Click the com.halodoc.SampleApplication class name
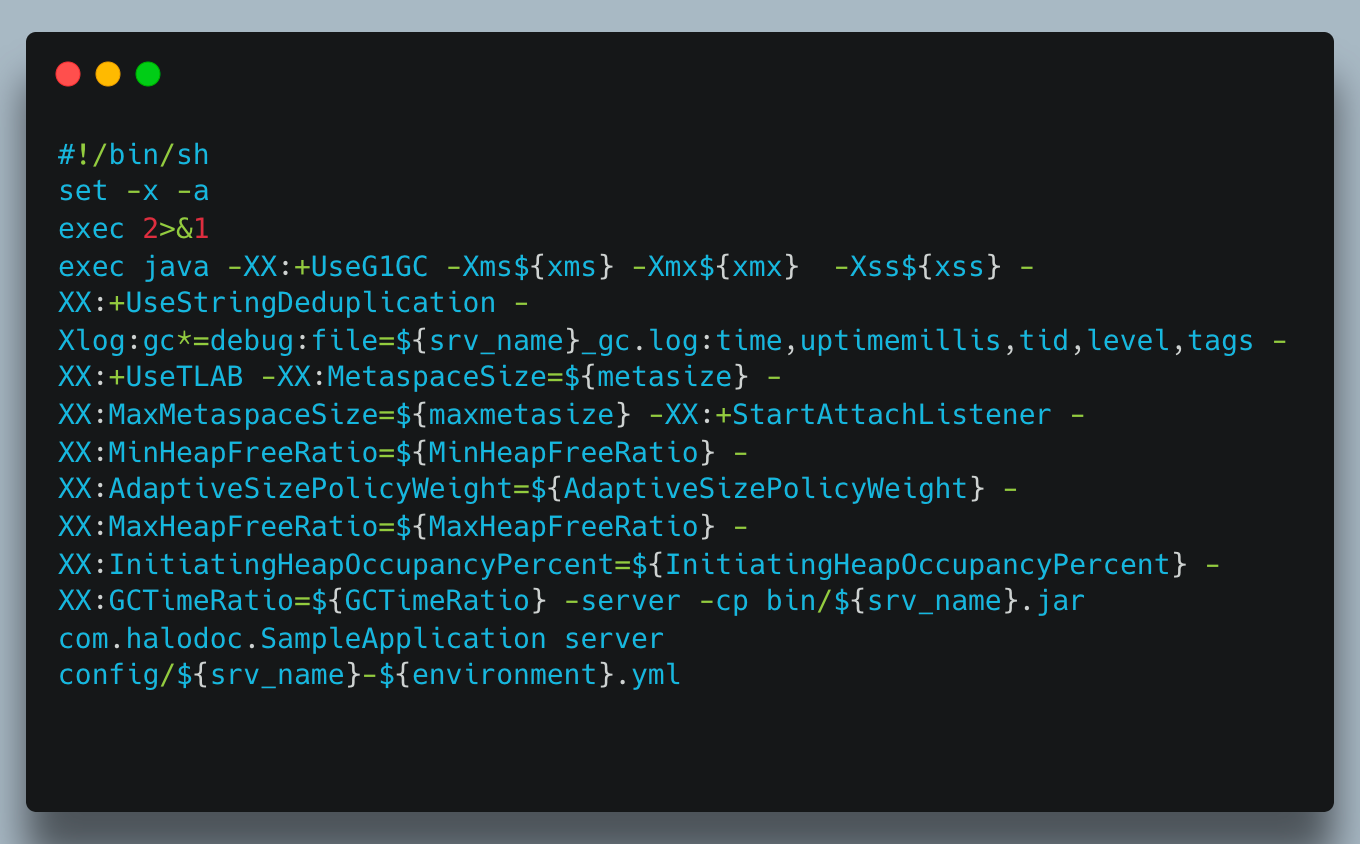This screenshot has width=1360, height=844. (x=302, y=638)
